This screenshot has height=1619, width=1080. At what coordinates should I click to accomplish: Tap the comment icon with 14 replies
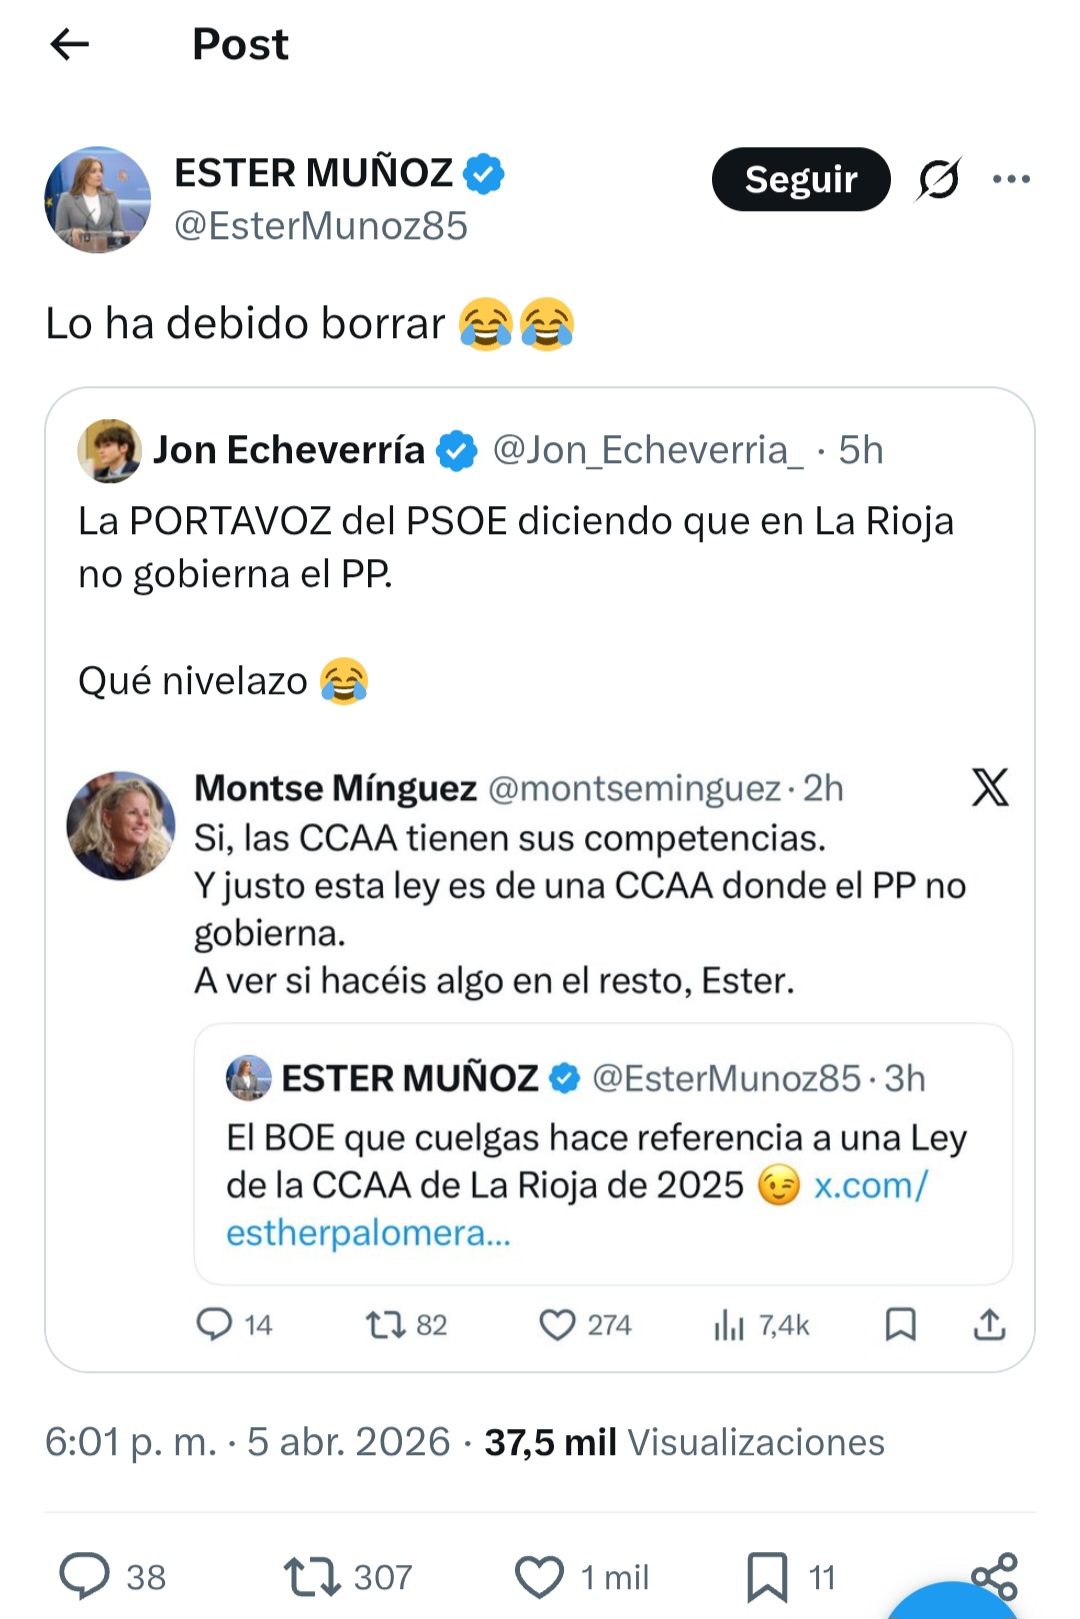coord(214,1324)
